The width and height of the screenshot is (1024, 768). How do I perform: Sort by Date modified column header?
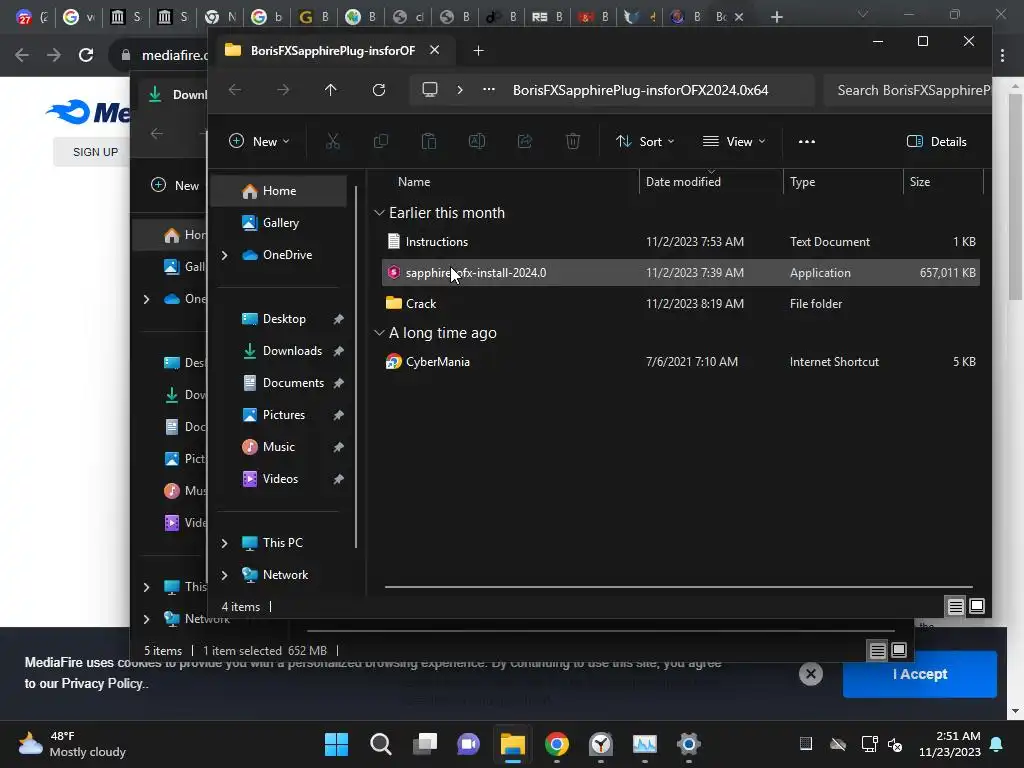click(x=683, y=182)
